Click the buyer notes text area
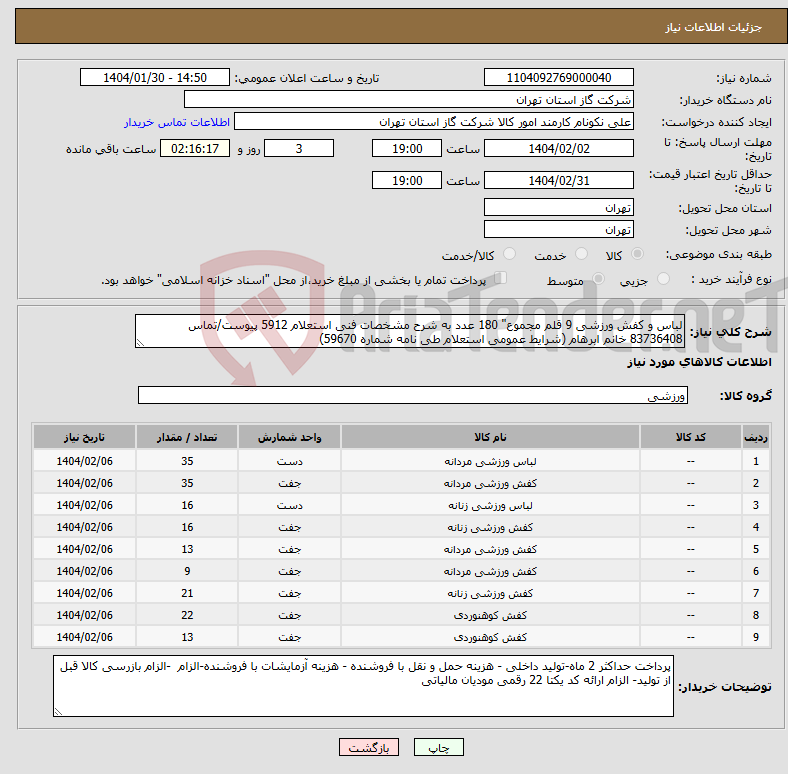This screenshot has height=774, width=788. click(x=363, y=686)
